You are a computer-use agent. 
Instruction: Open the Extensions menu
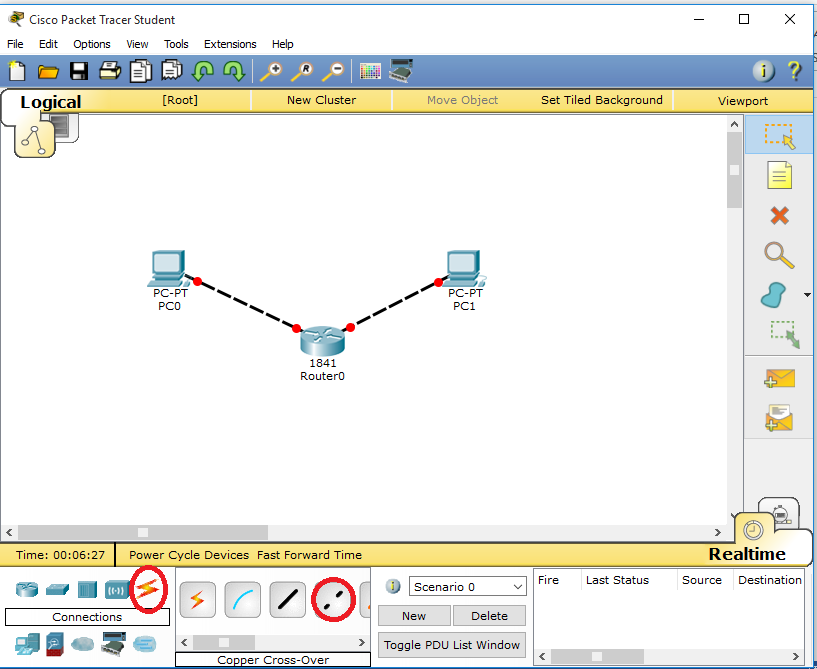pyautogui.click(x=230, y=44)
